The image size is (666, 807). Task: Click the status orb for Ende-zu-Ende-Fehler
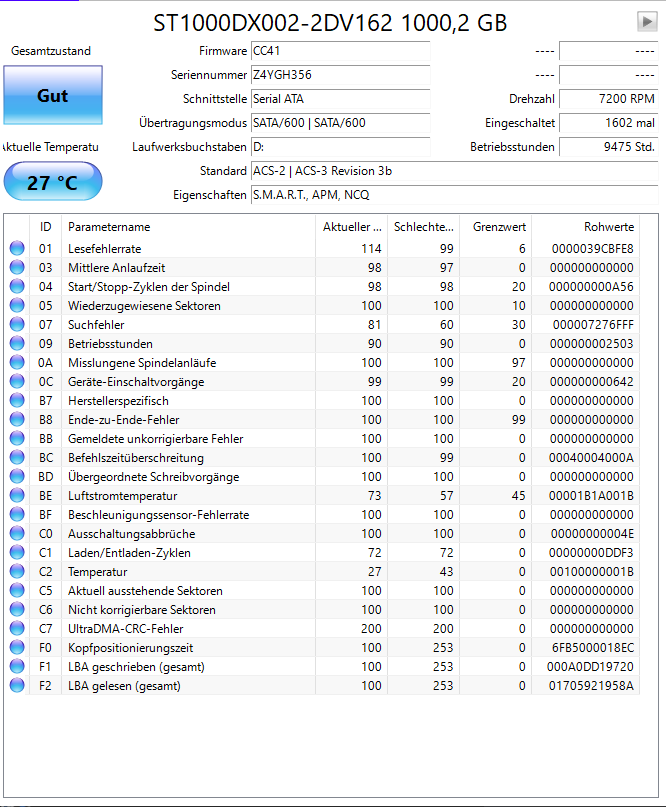coord(17,419)
